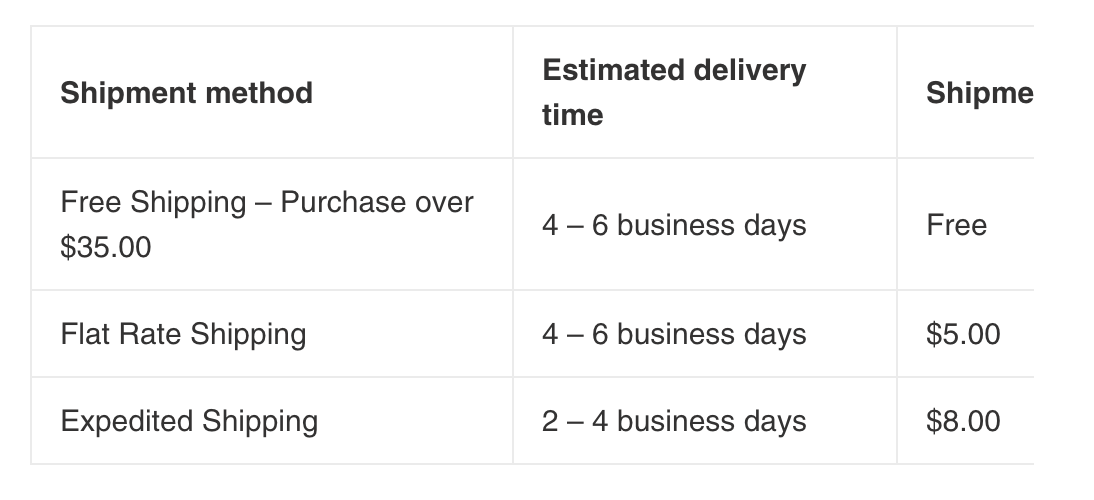Click the "Shipment method" column header
1094x500 pixels.
(186, 93)
